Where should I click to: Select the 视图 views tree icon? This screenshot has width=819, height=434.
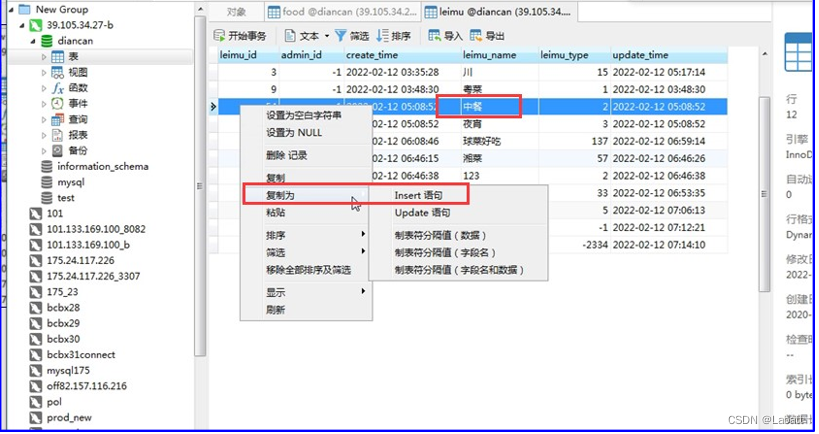click(x=57, y=72)
